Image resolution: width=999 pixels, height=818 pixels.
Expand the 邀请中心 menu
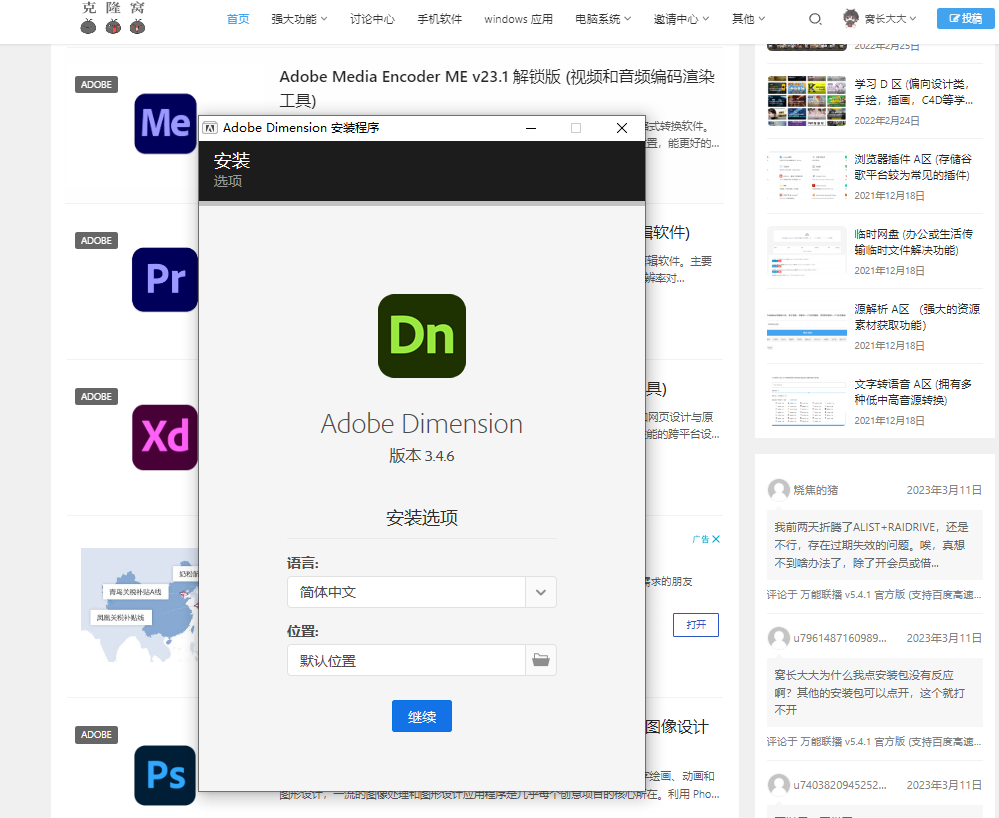[681, 19]
